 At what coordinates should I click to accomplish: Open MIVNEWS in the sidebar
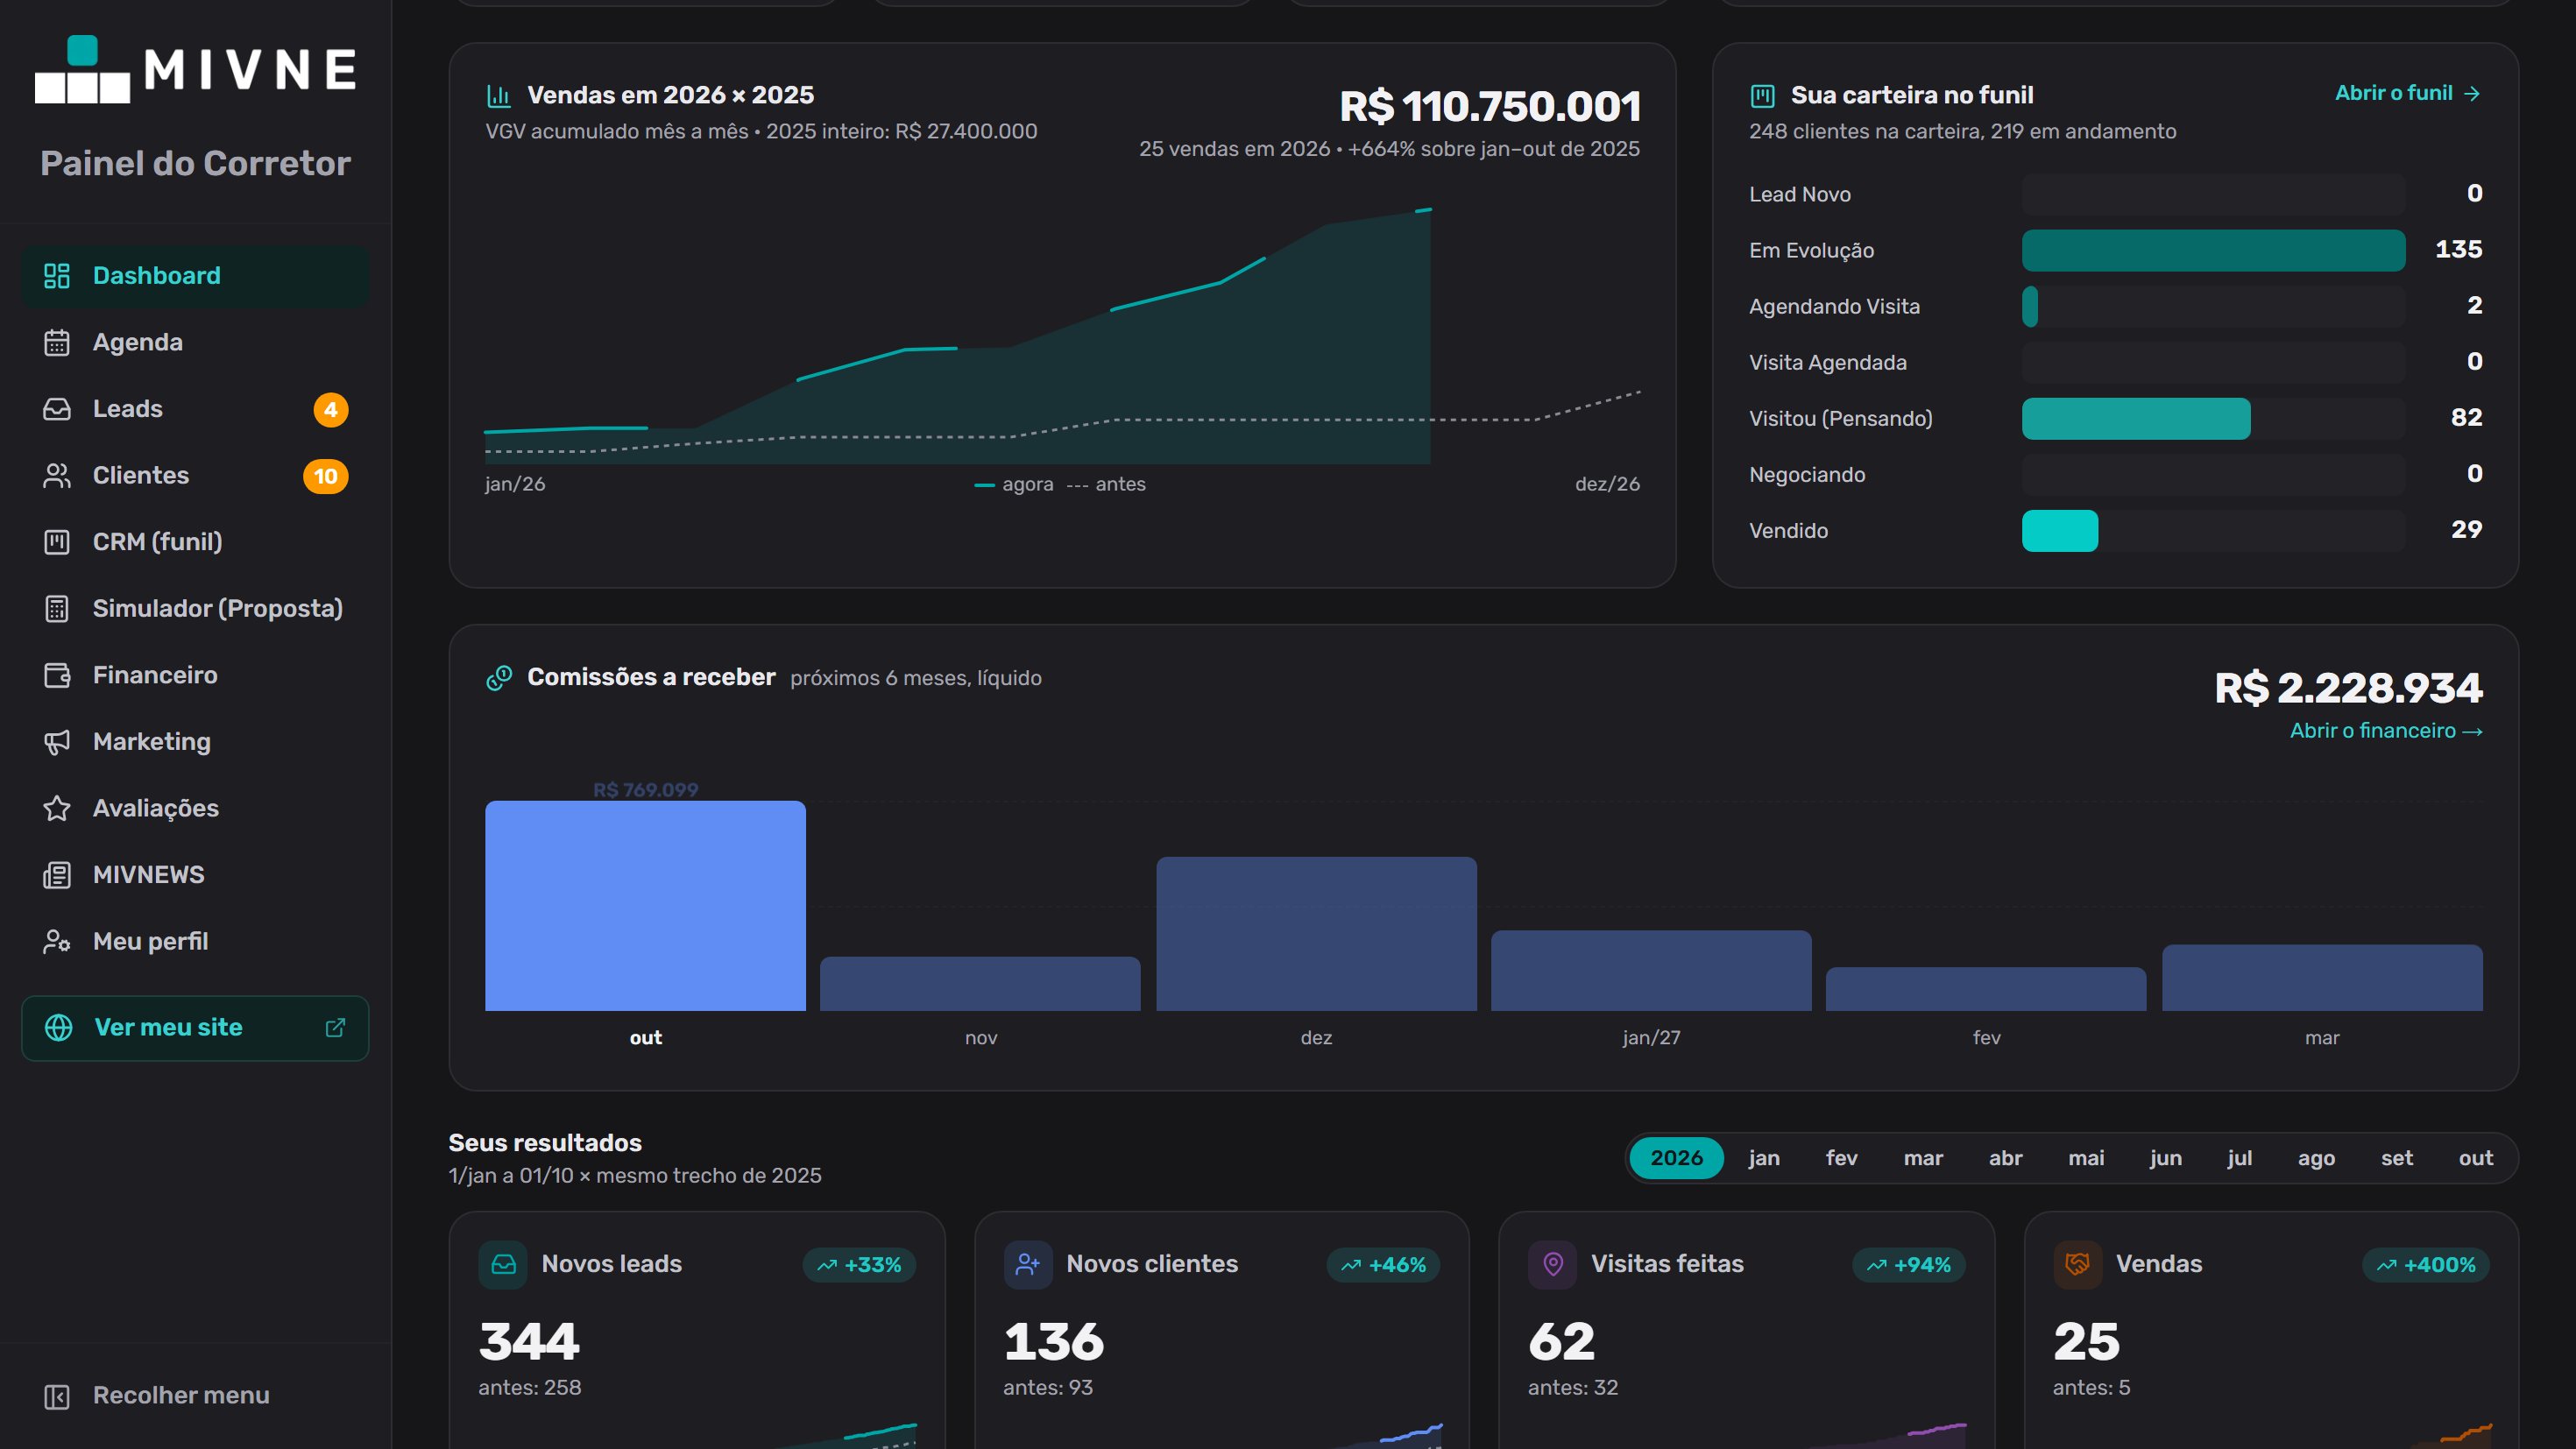195,875
